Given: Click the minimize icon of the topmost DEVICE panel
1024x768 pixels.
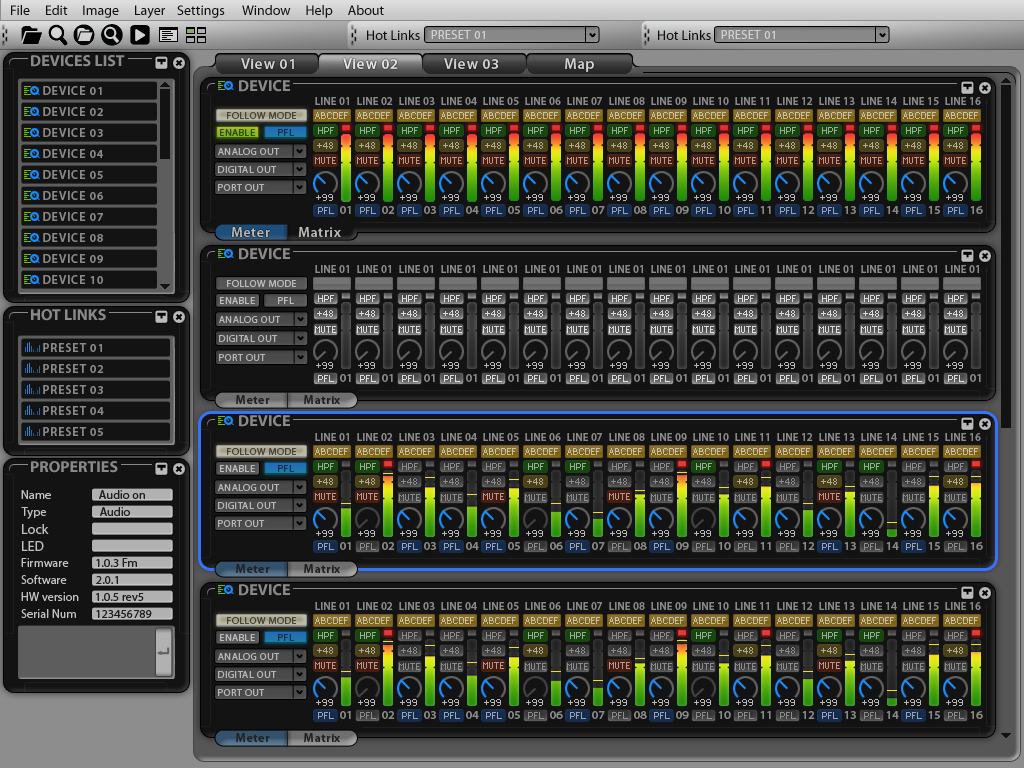Looking at the screenshot, I should tap(967, 88).
